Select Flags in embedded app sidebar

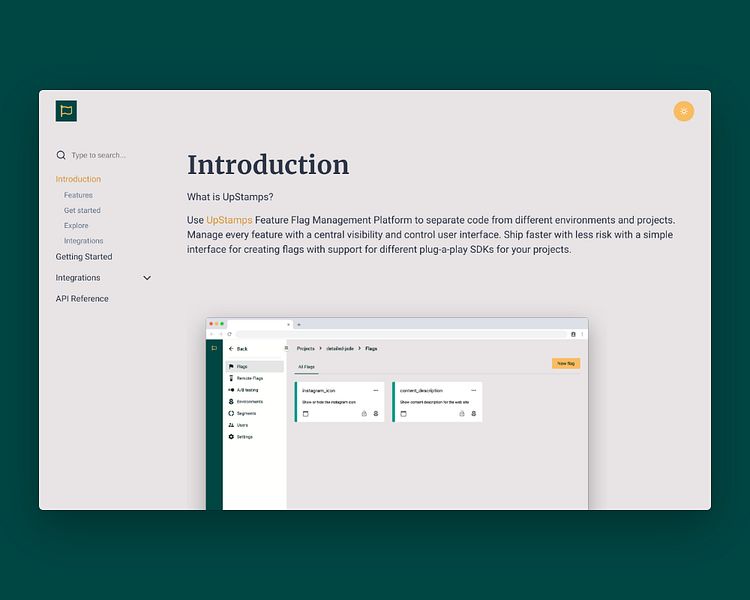click(x=255, y=367)
